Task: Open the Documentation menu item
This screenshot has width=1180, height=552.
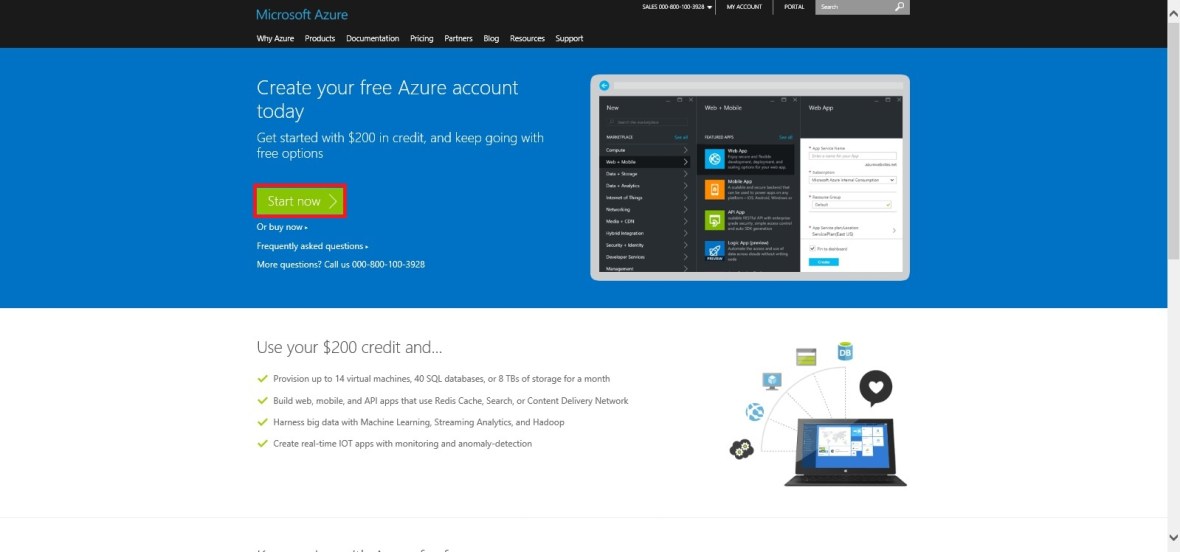Action: pos(373,38)
